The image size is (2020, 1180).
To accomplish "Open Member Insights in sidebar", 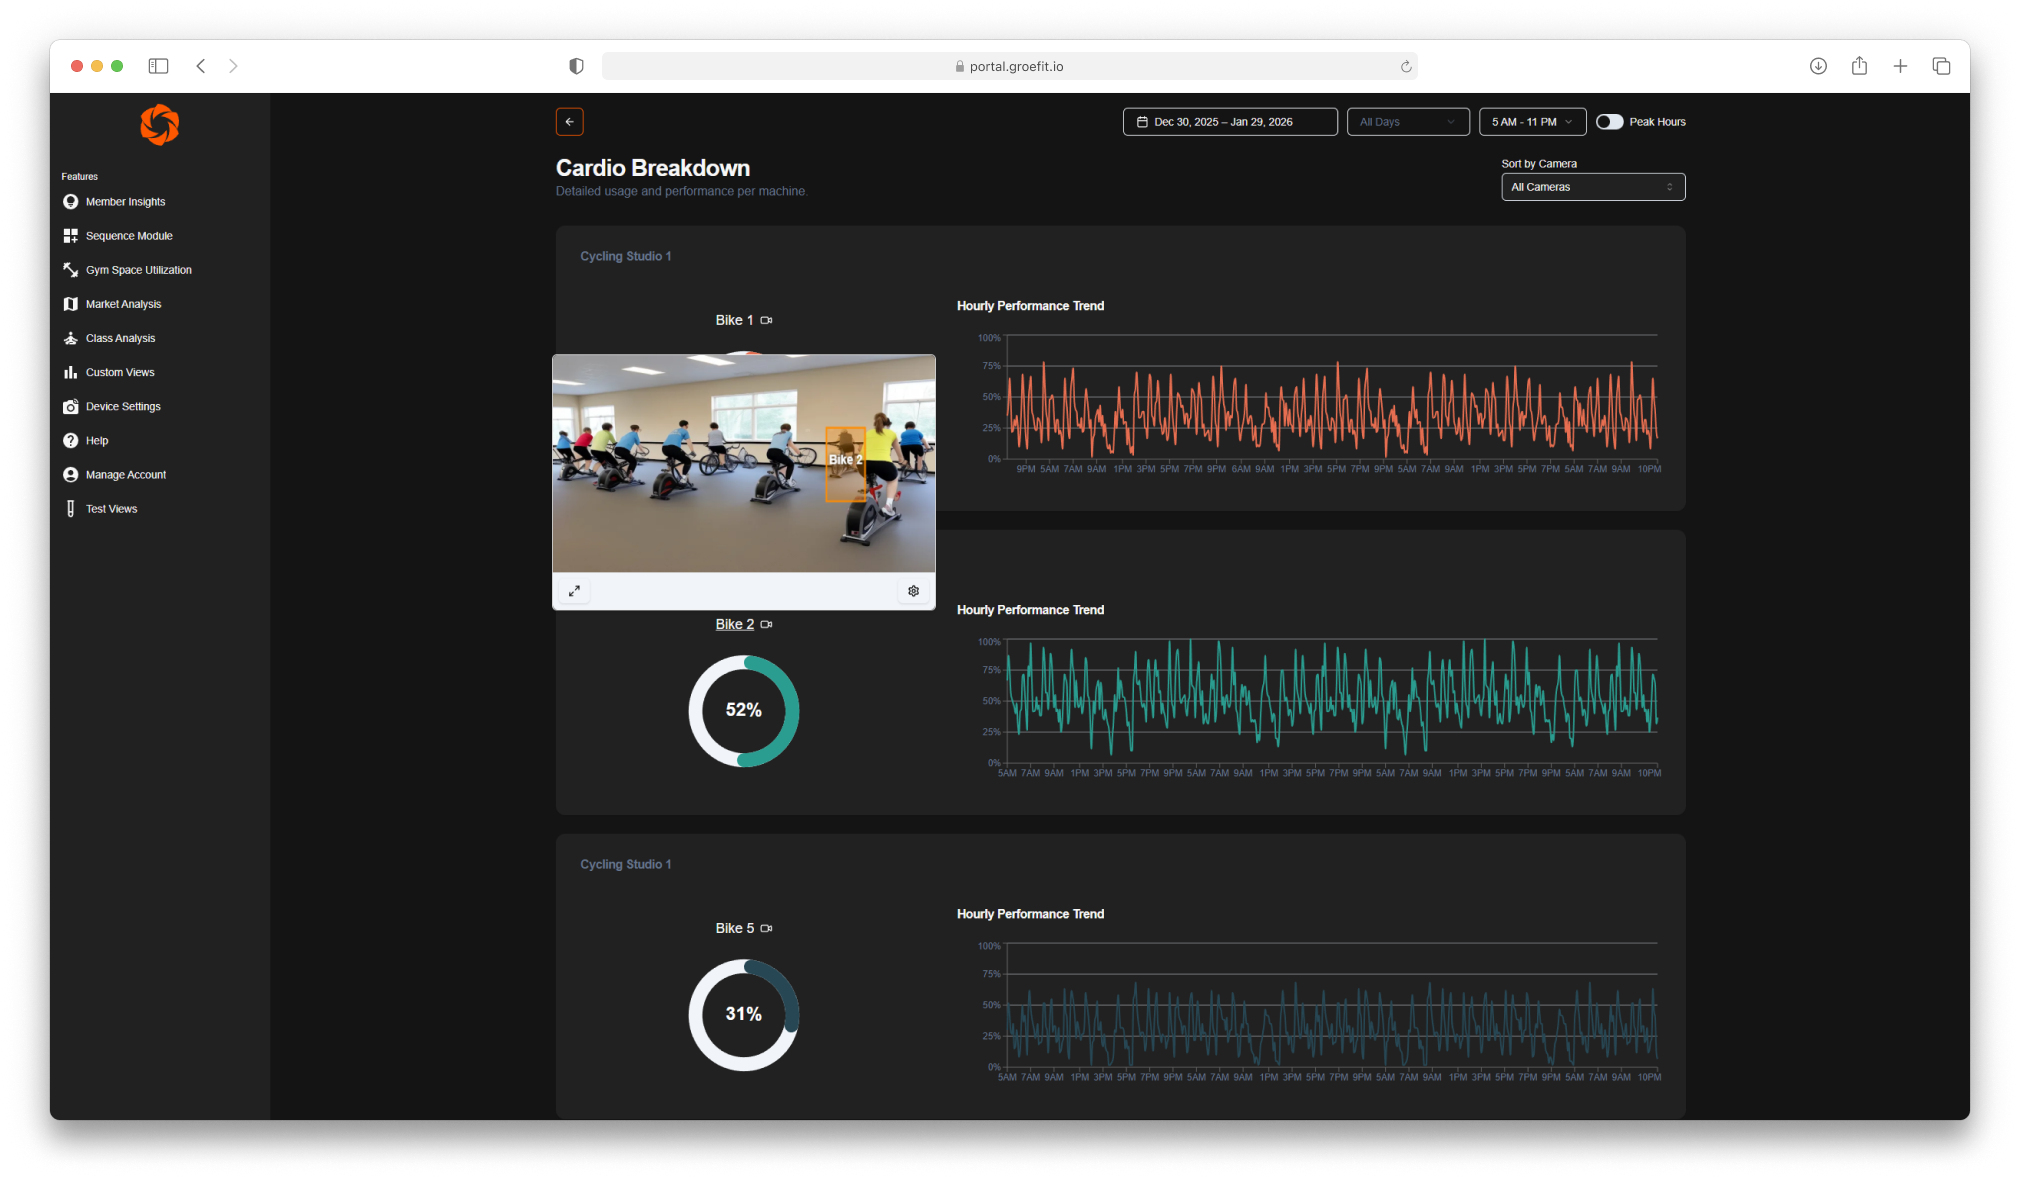I will click(125, 202).
